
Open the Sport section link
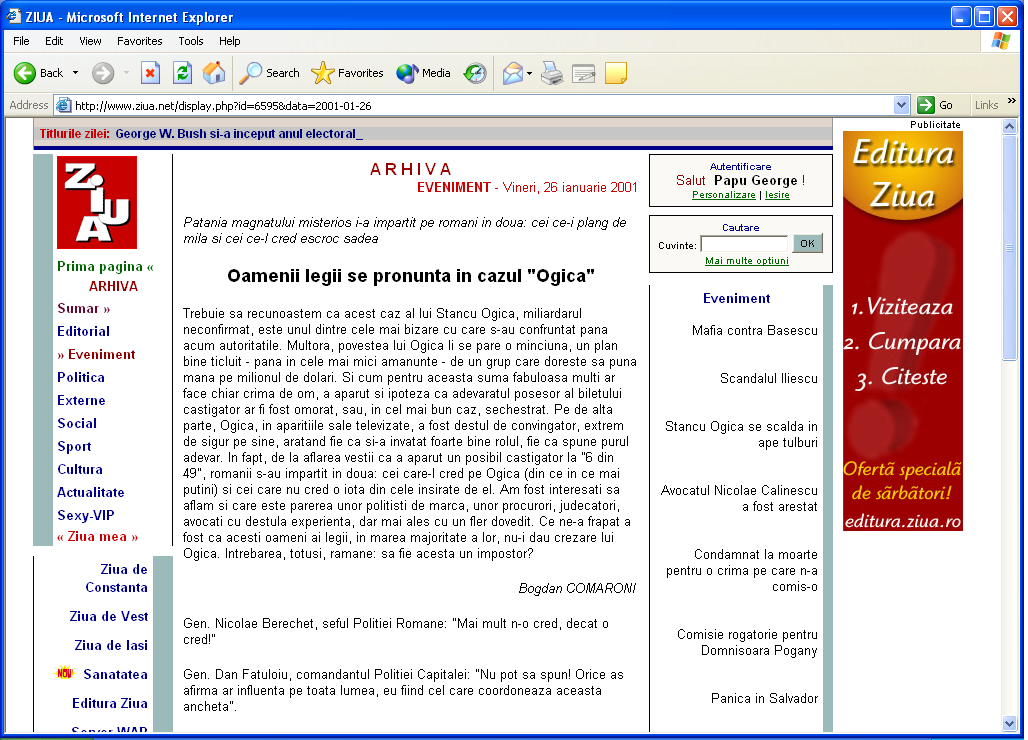click(74, 446)
